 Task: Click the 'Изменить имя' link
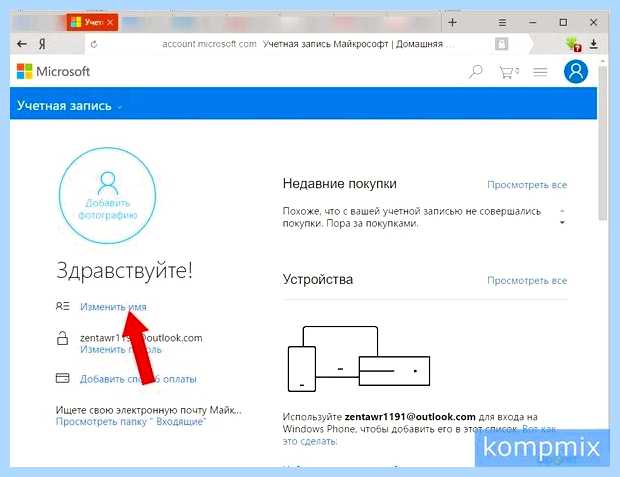pyautogui.click(x=113, y=307)
